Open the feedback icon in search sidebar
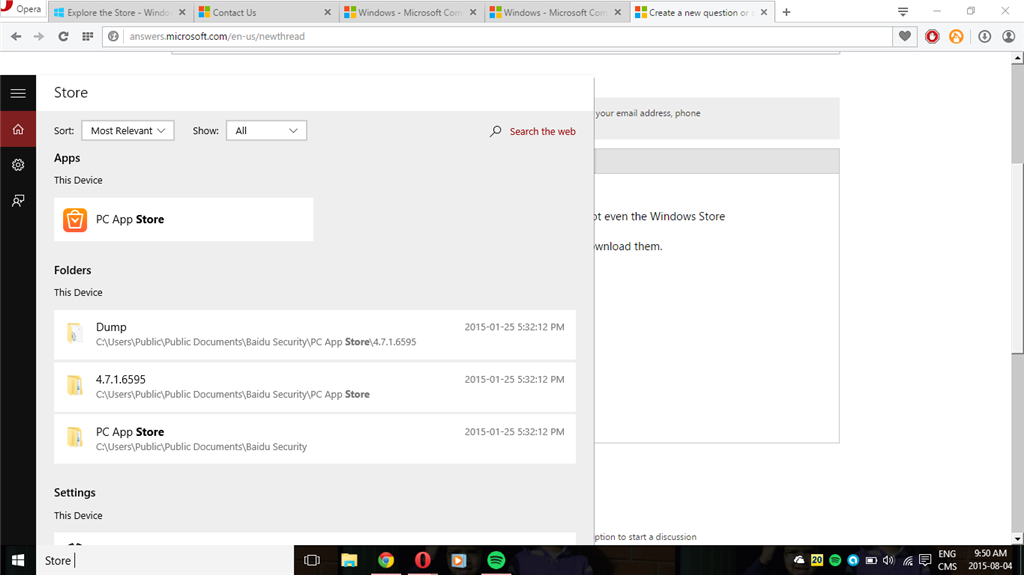This screenshot has width=1024, height=575. pos(18,201)
